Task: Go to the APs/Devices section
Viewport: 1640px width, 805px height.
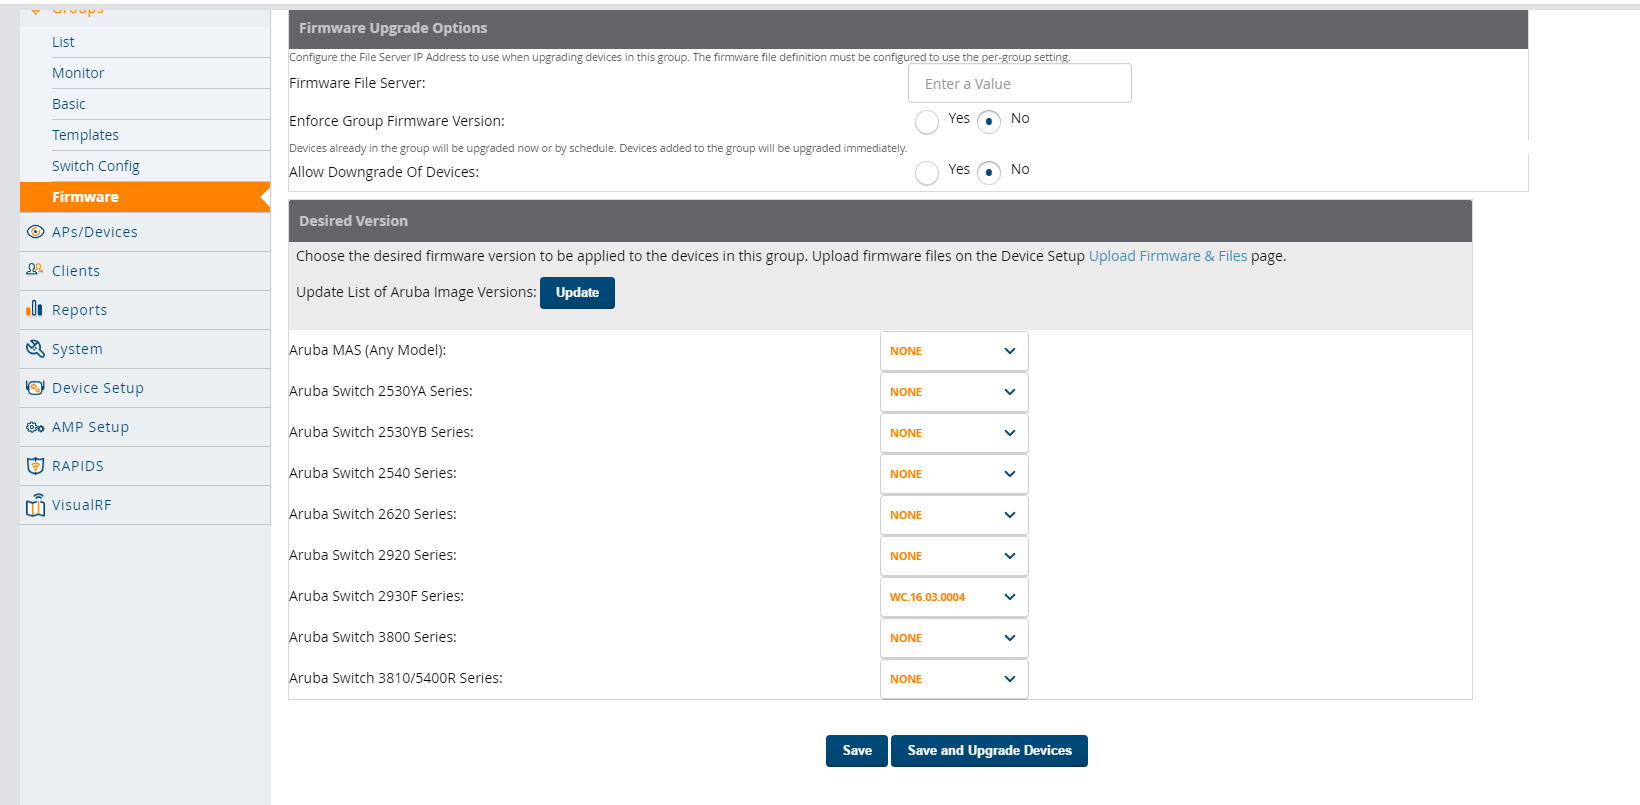Action: pyautogui.click(x=145, y=232)
